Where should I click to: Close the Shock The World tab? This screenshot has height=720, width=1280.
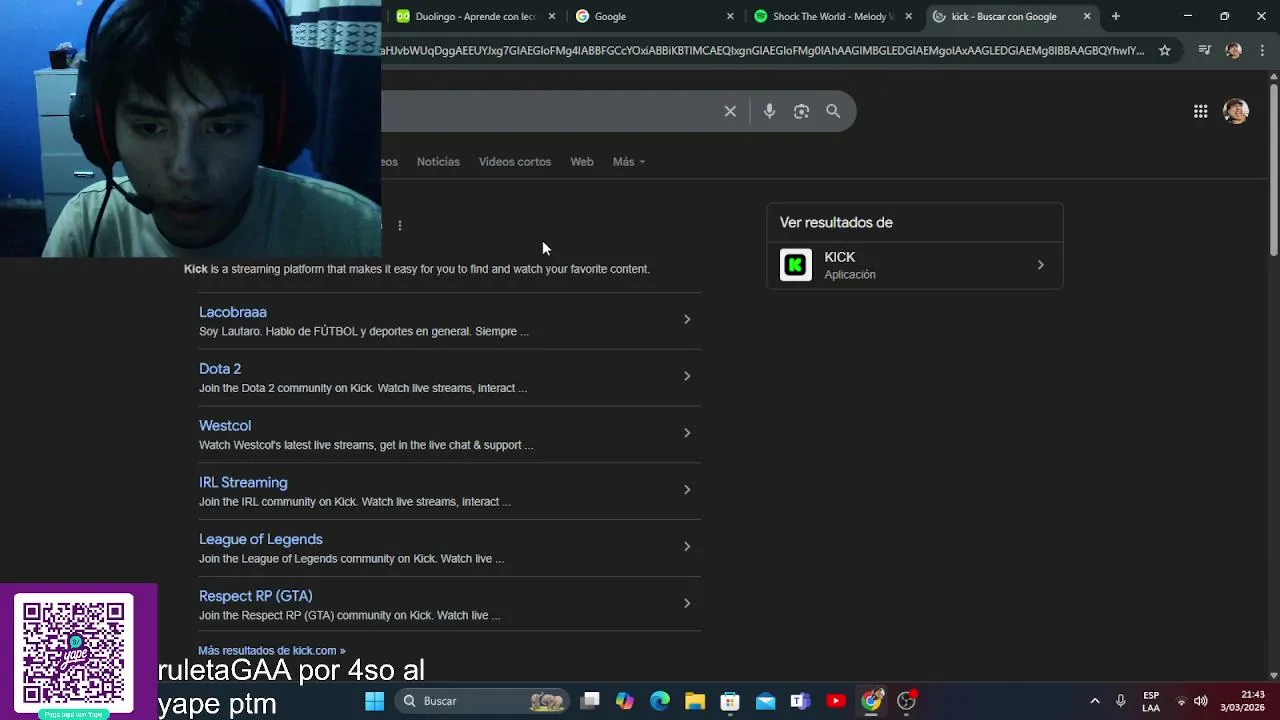[x=908, y=16]
